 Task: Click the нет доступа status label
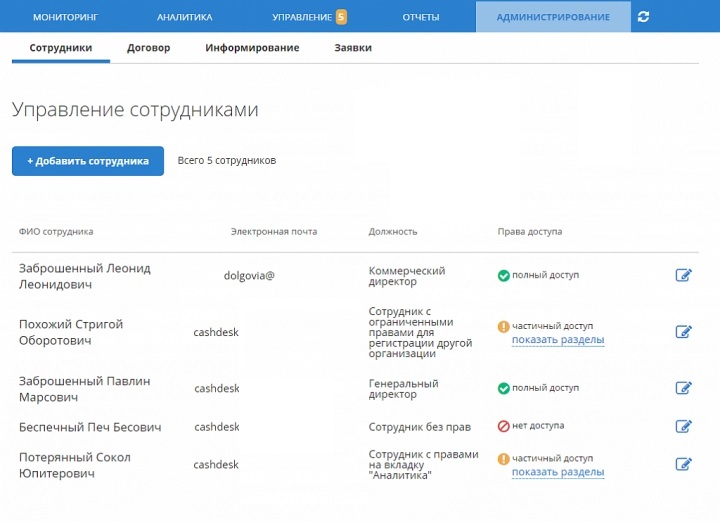(538, 426)
